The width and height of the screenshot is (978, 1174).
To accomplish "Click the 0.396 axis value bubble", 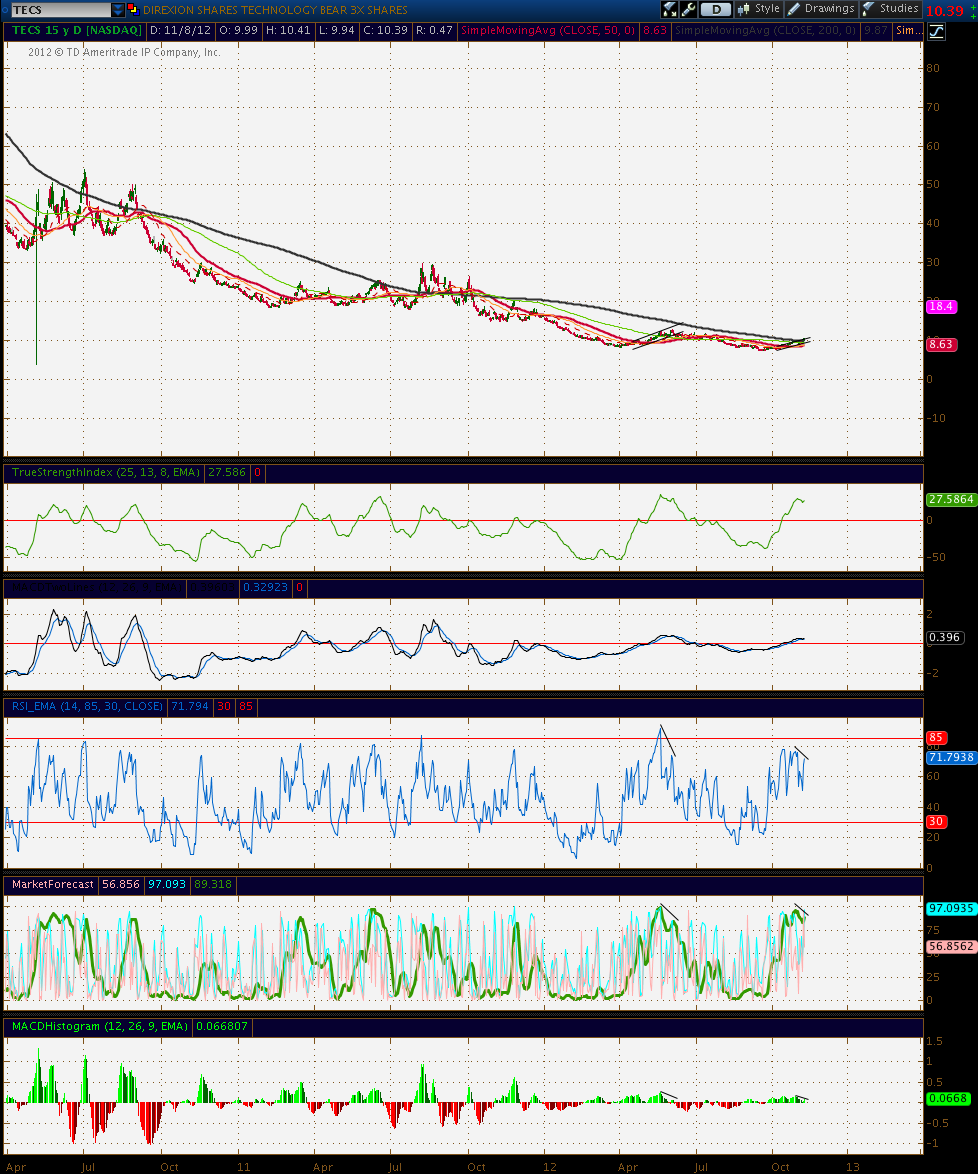I will pos(945,638).
